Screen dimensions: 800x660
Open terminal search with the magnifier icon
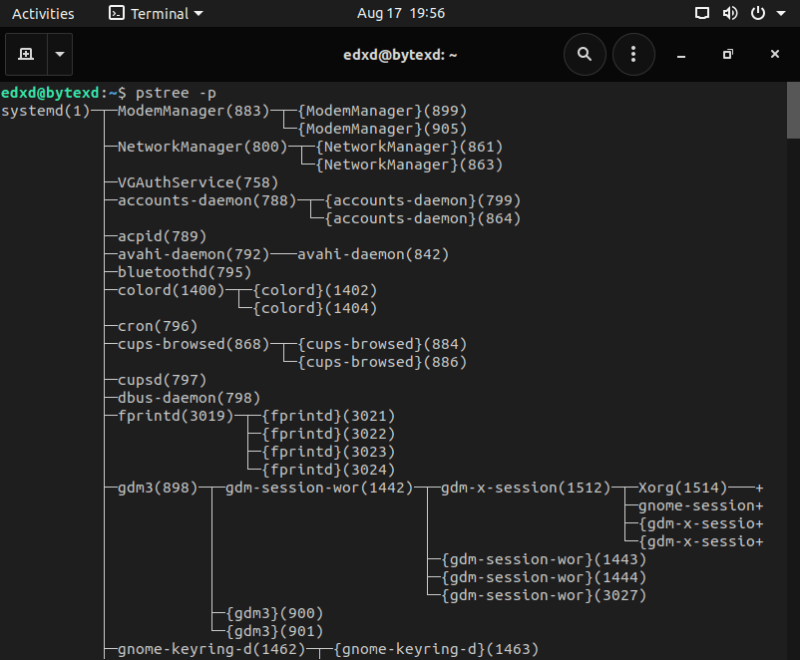pyautogui.click(x=584, y=54)
